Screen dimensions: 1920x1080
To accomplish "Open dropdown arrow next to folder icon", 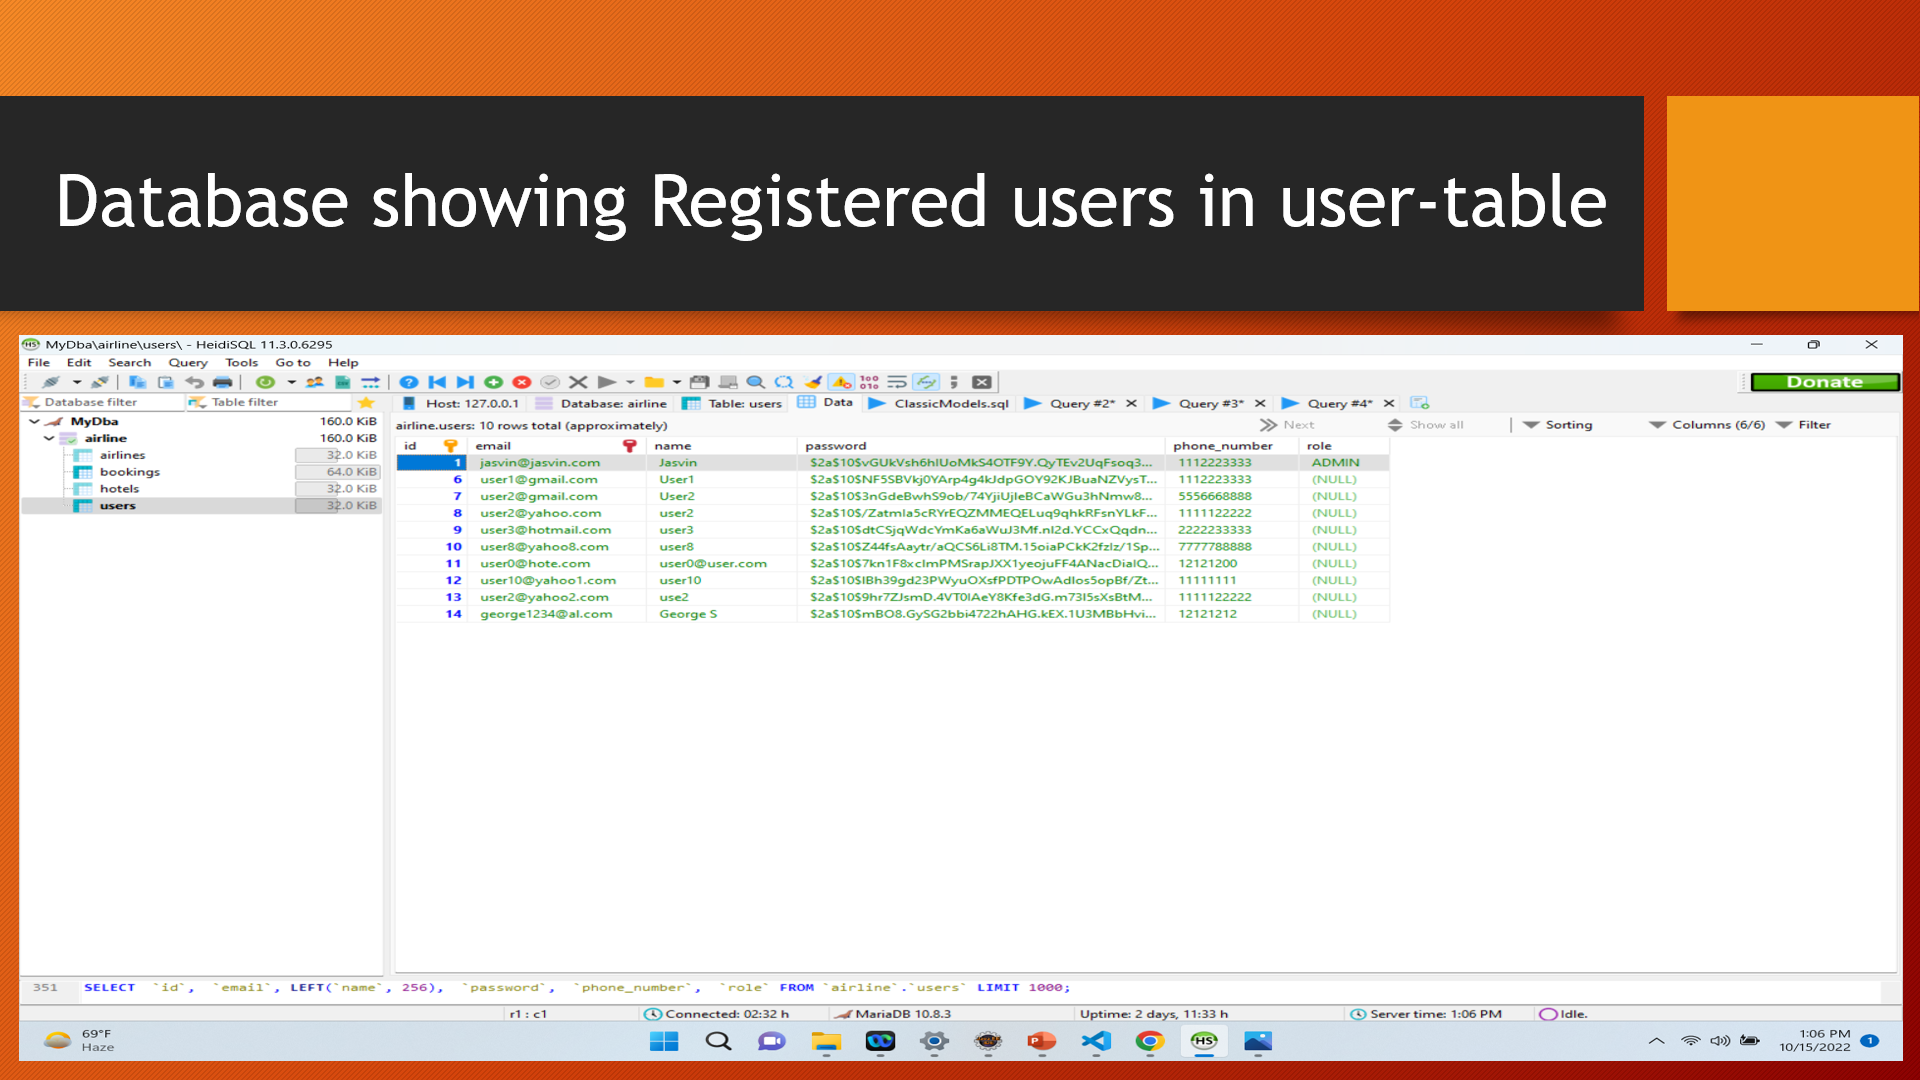I will (x=677, y=382).
